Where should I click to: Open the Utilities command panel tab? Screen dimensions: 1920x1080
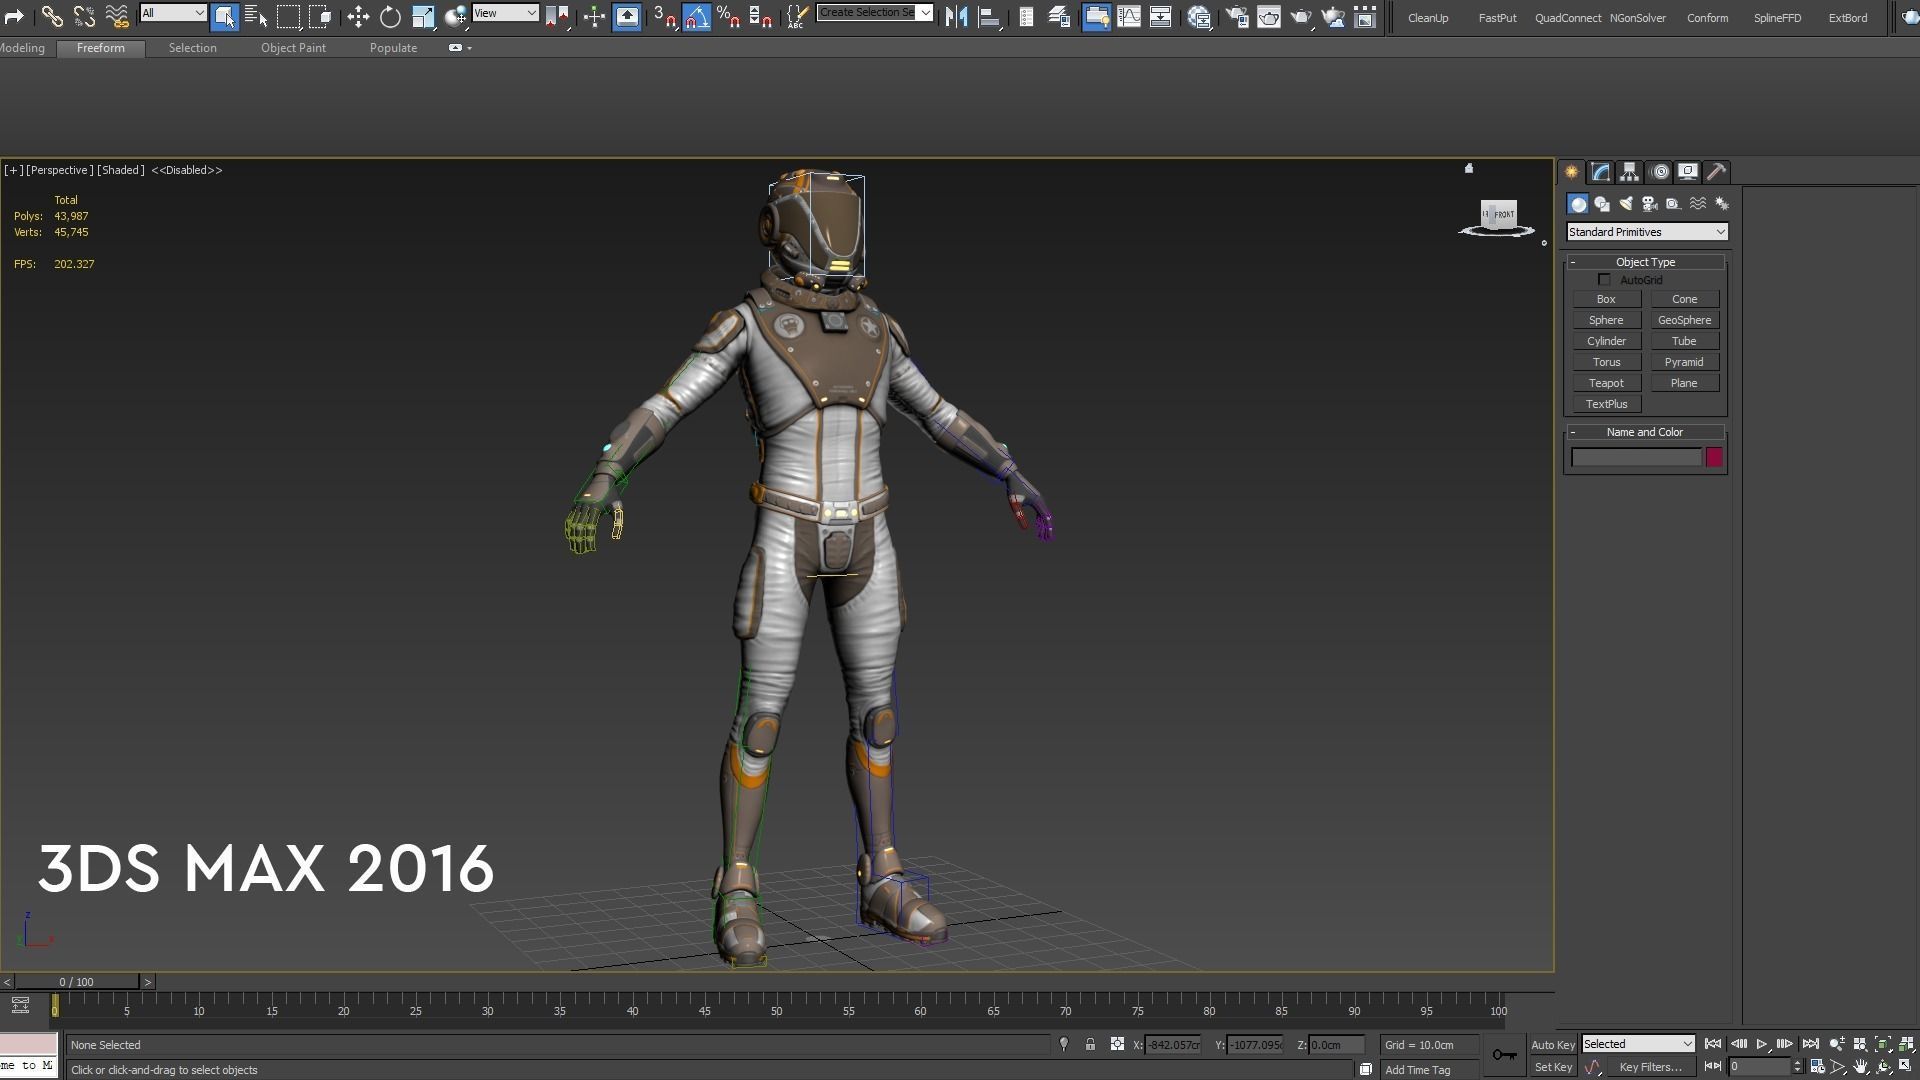(1716, 172)
